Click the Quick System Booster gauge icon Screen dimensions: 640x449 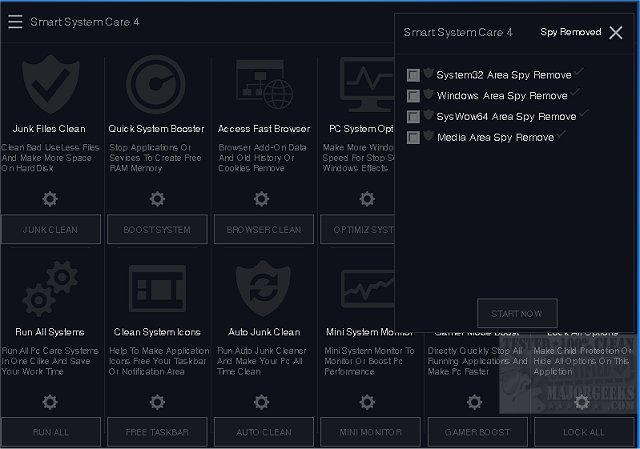point(156,84)
